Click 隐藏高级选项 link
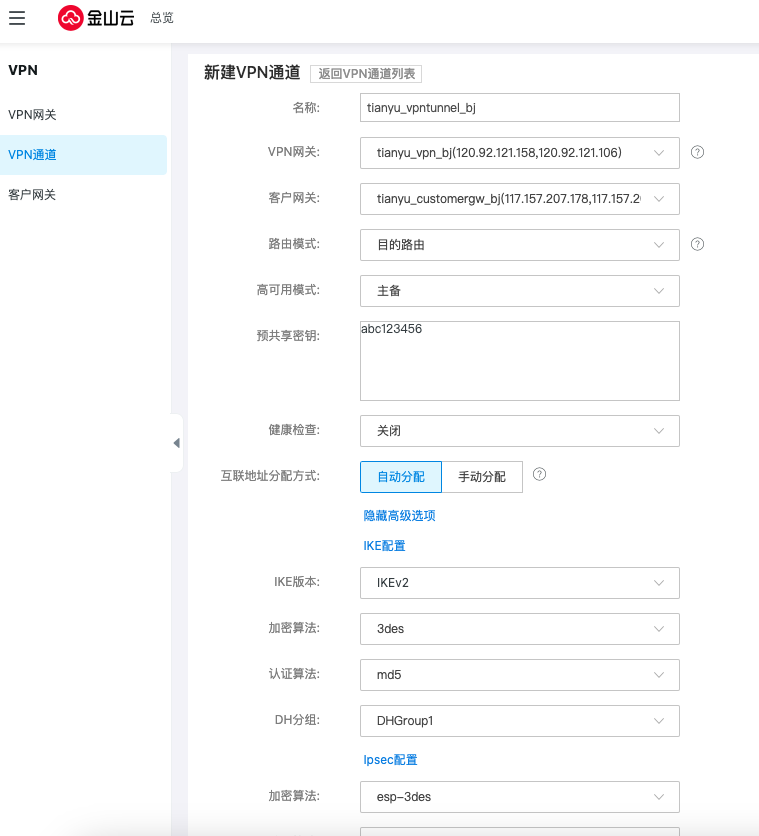The width and height of the screenshot is (759, 836). (x=399, y=516)
